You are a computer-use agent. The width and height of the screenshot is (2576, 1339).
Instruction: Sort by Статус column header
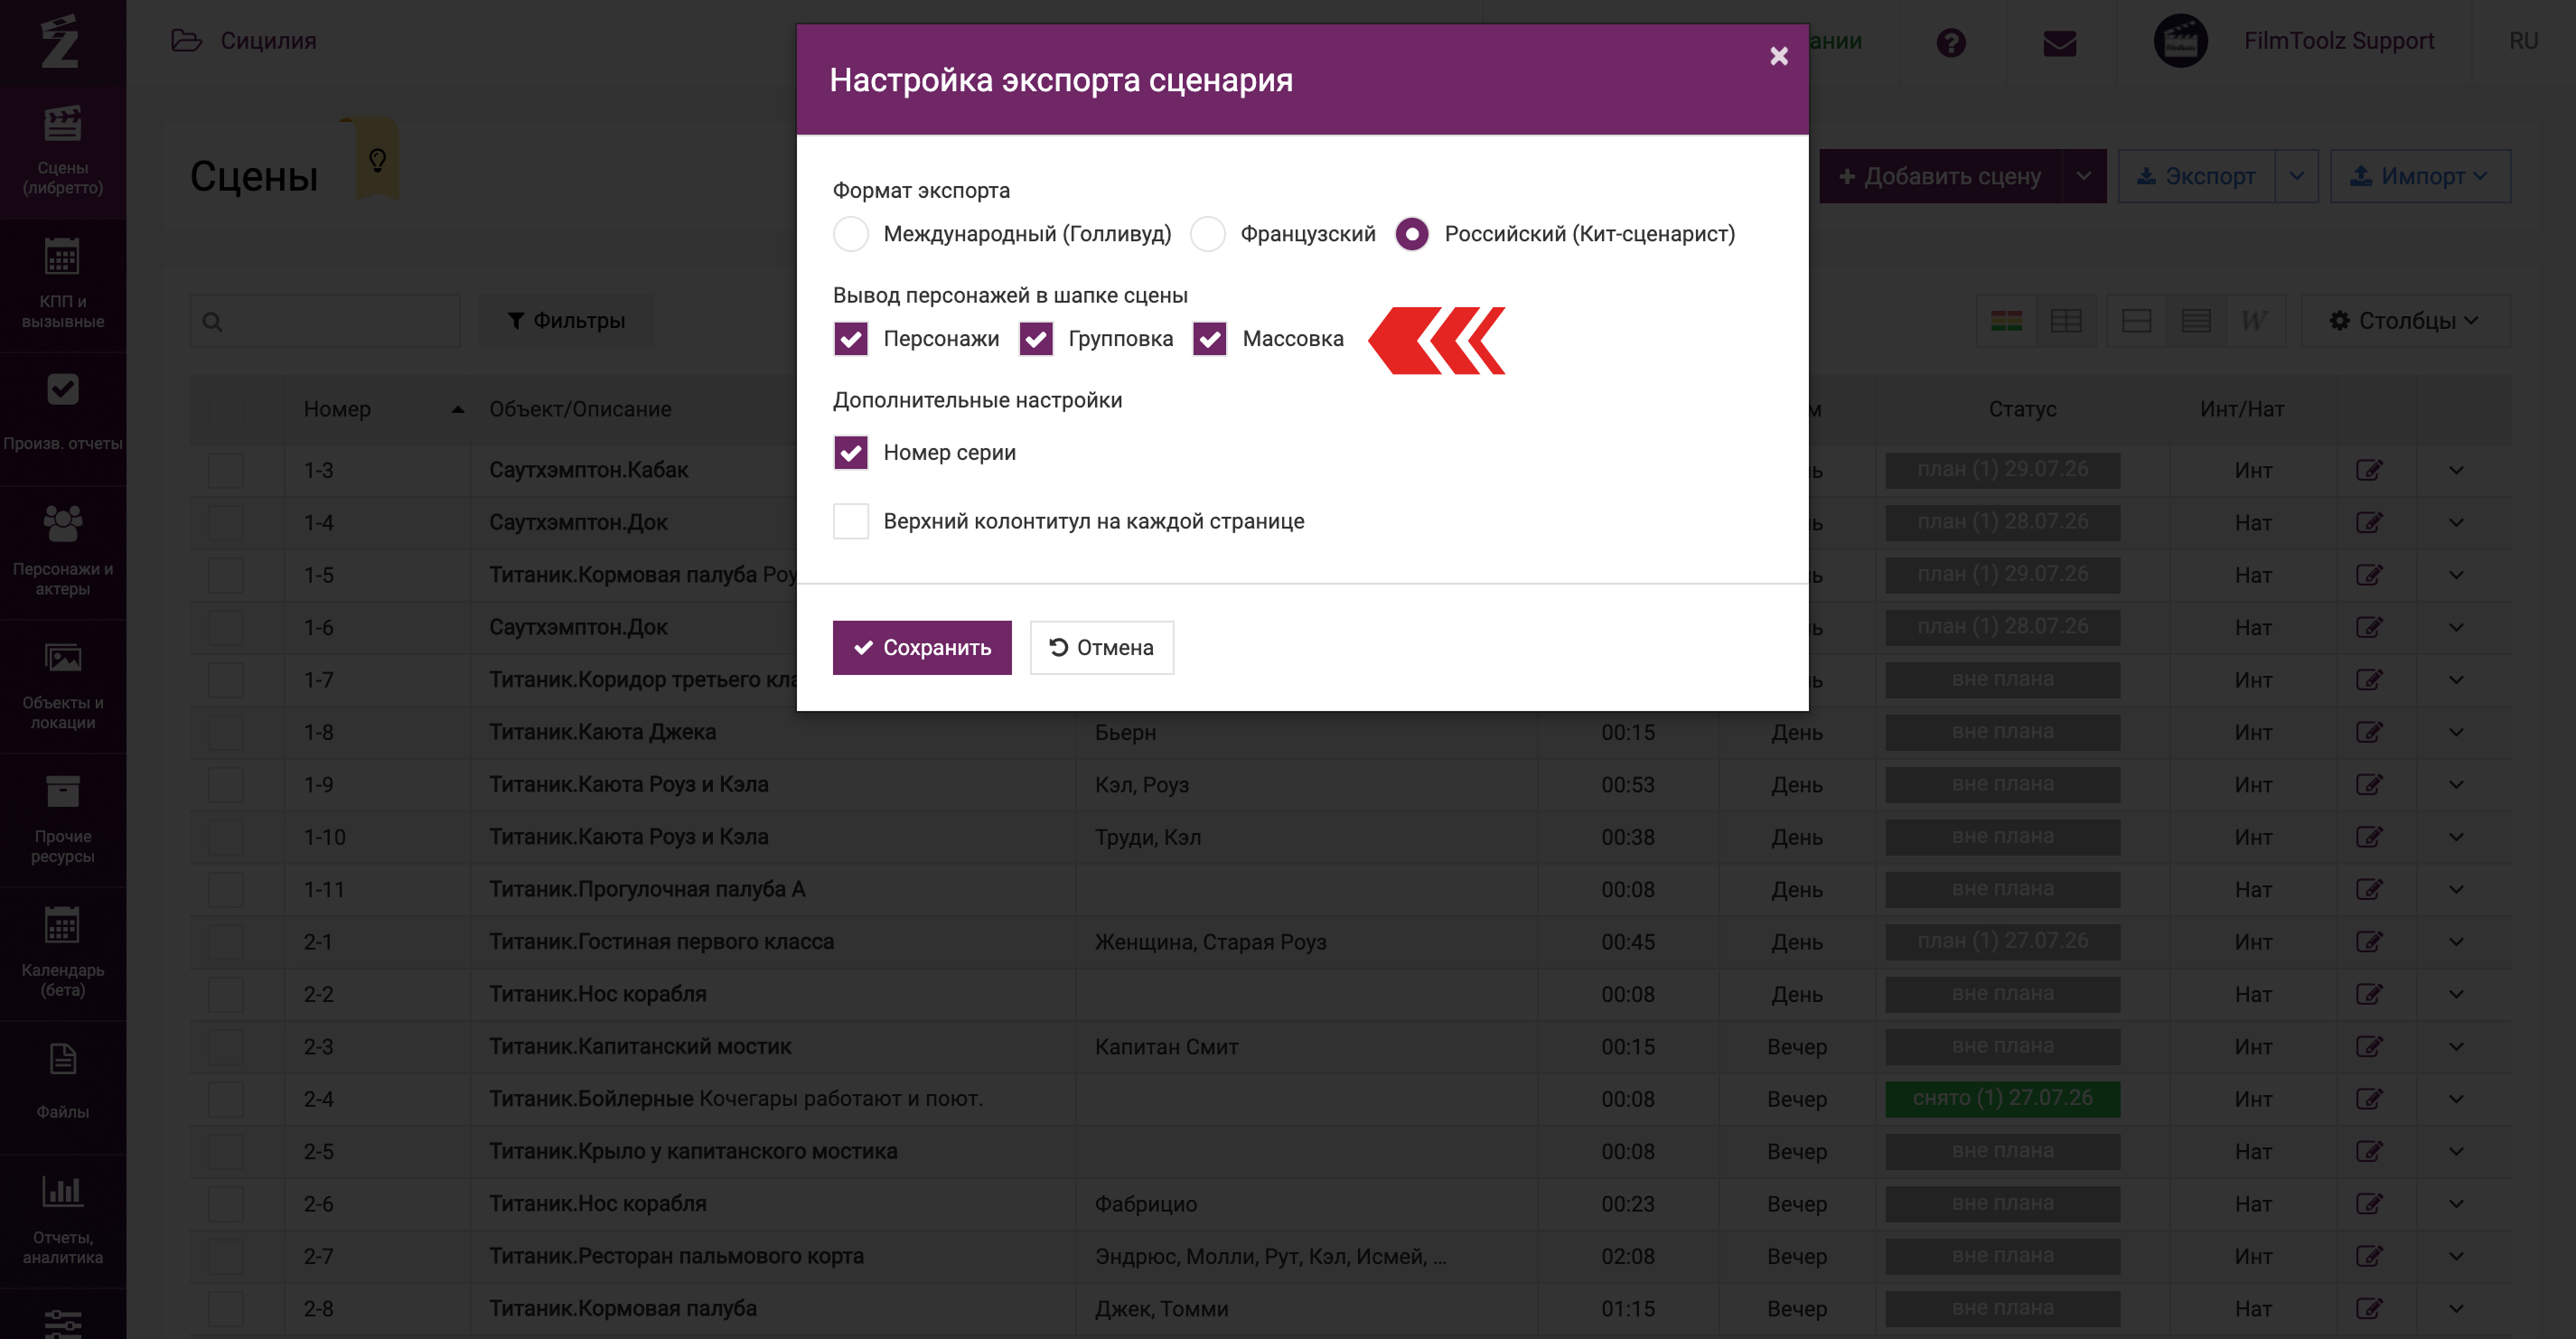(x=2022, y=409)
